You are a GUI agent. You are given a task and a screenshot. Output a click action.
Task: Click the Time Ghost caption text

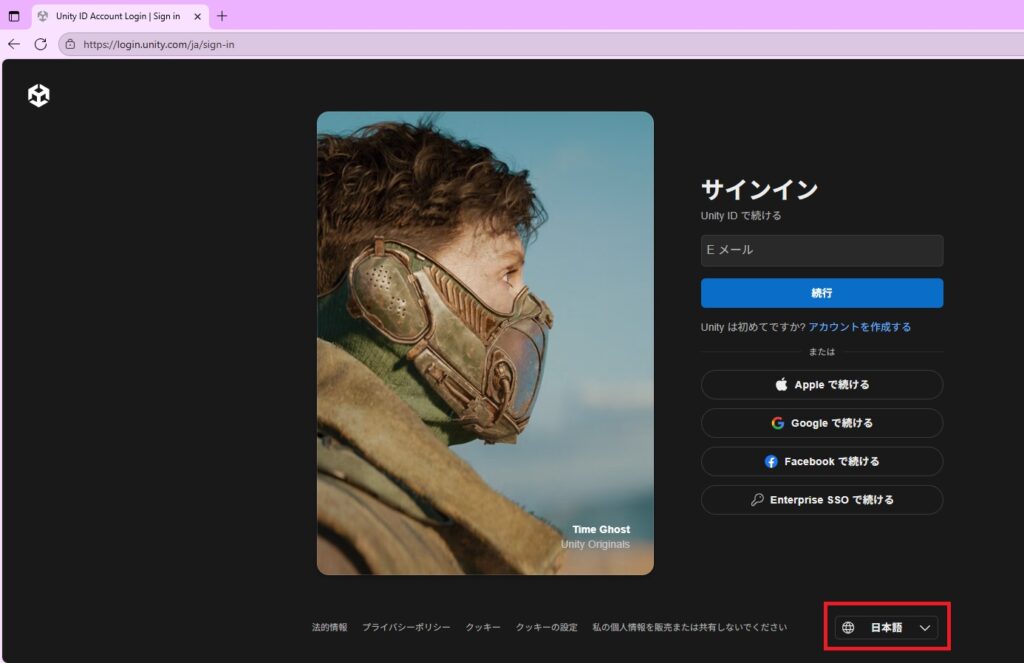601,530
